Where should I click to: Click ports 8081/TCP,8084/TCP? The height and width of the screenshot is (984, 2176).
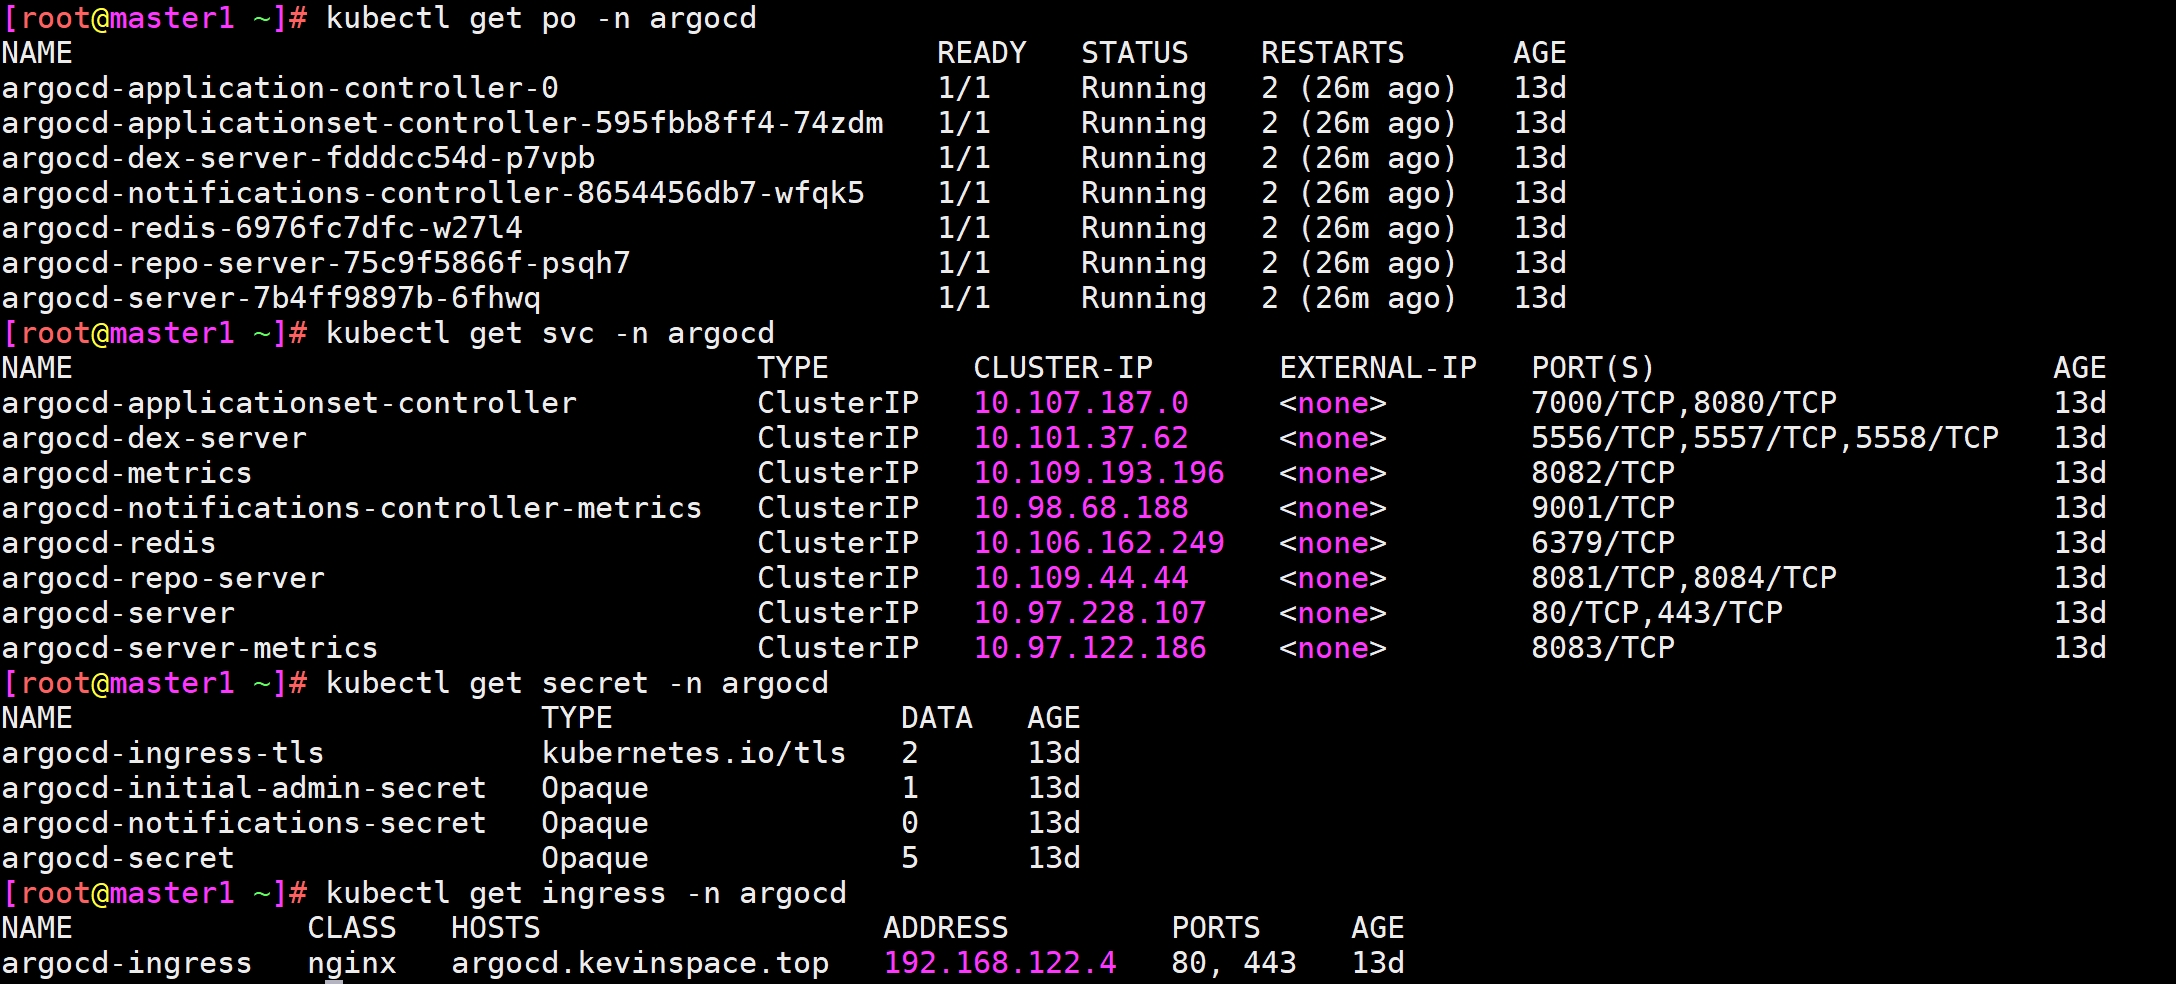[1684, 579]
